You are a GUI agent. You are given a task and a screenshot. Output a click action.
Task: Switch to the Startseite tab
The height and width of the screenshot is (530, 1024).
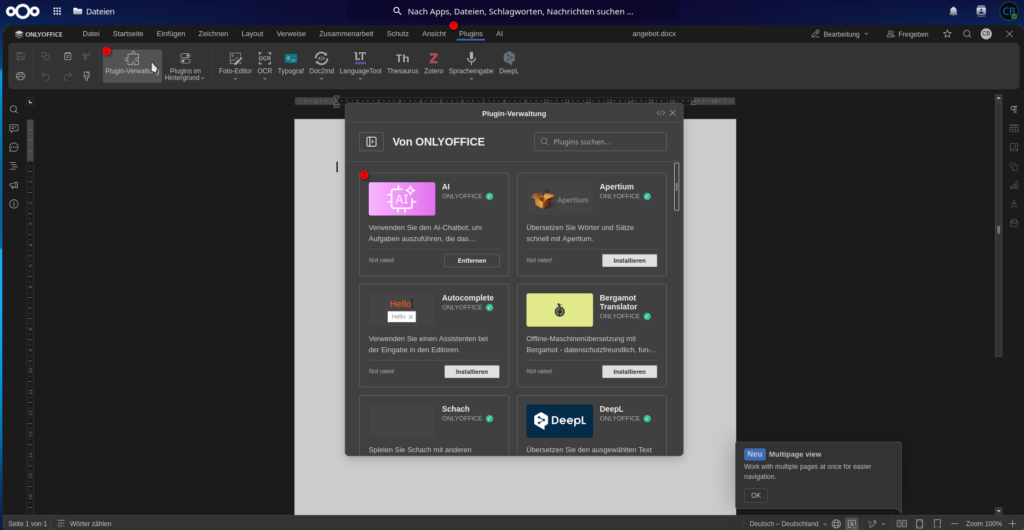point(128,34)
